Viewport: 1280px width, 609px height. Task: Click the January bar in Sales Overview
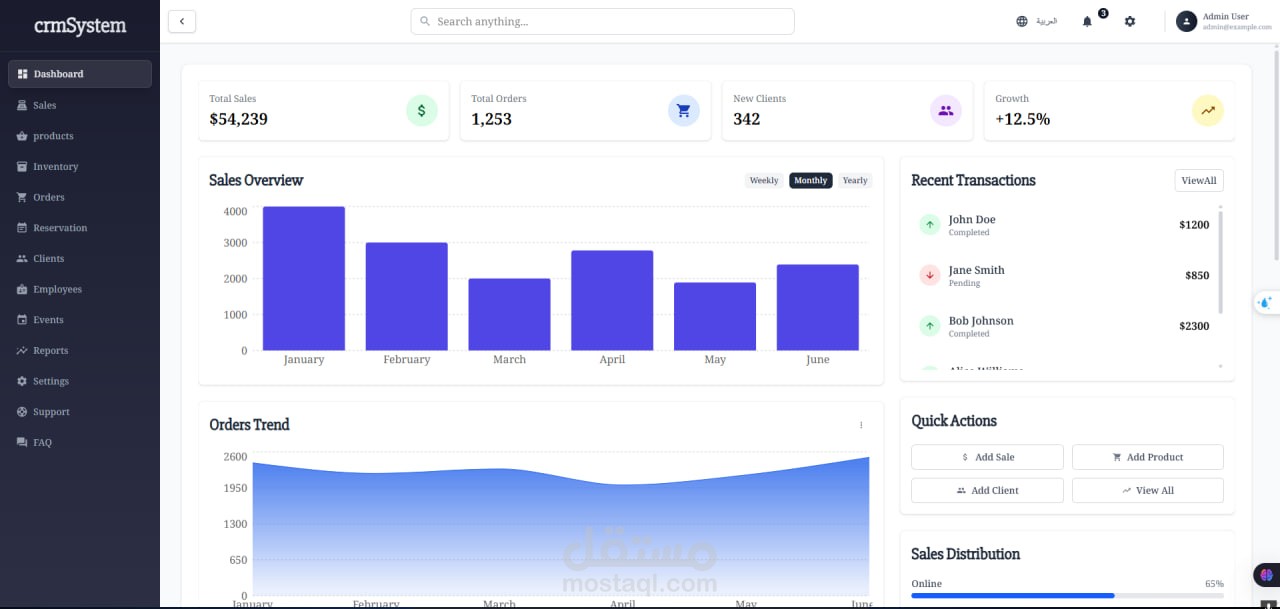304,279
